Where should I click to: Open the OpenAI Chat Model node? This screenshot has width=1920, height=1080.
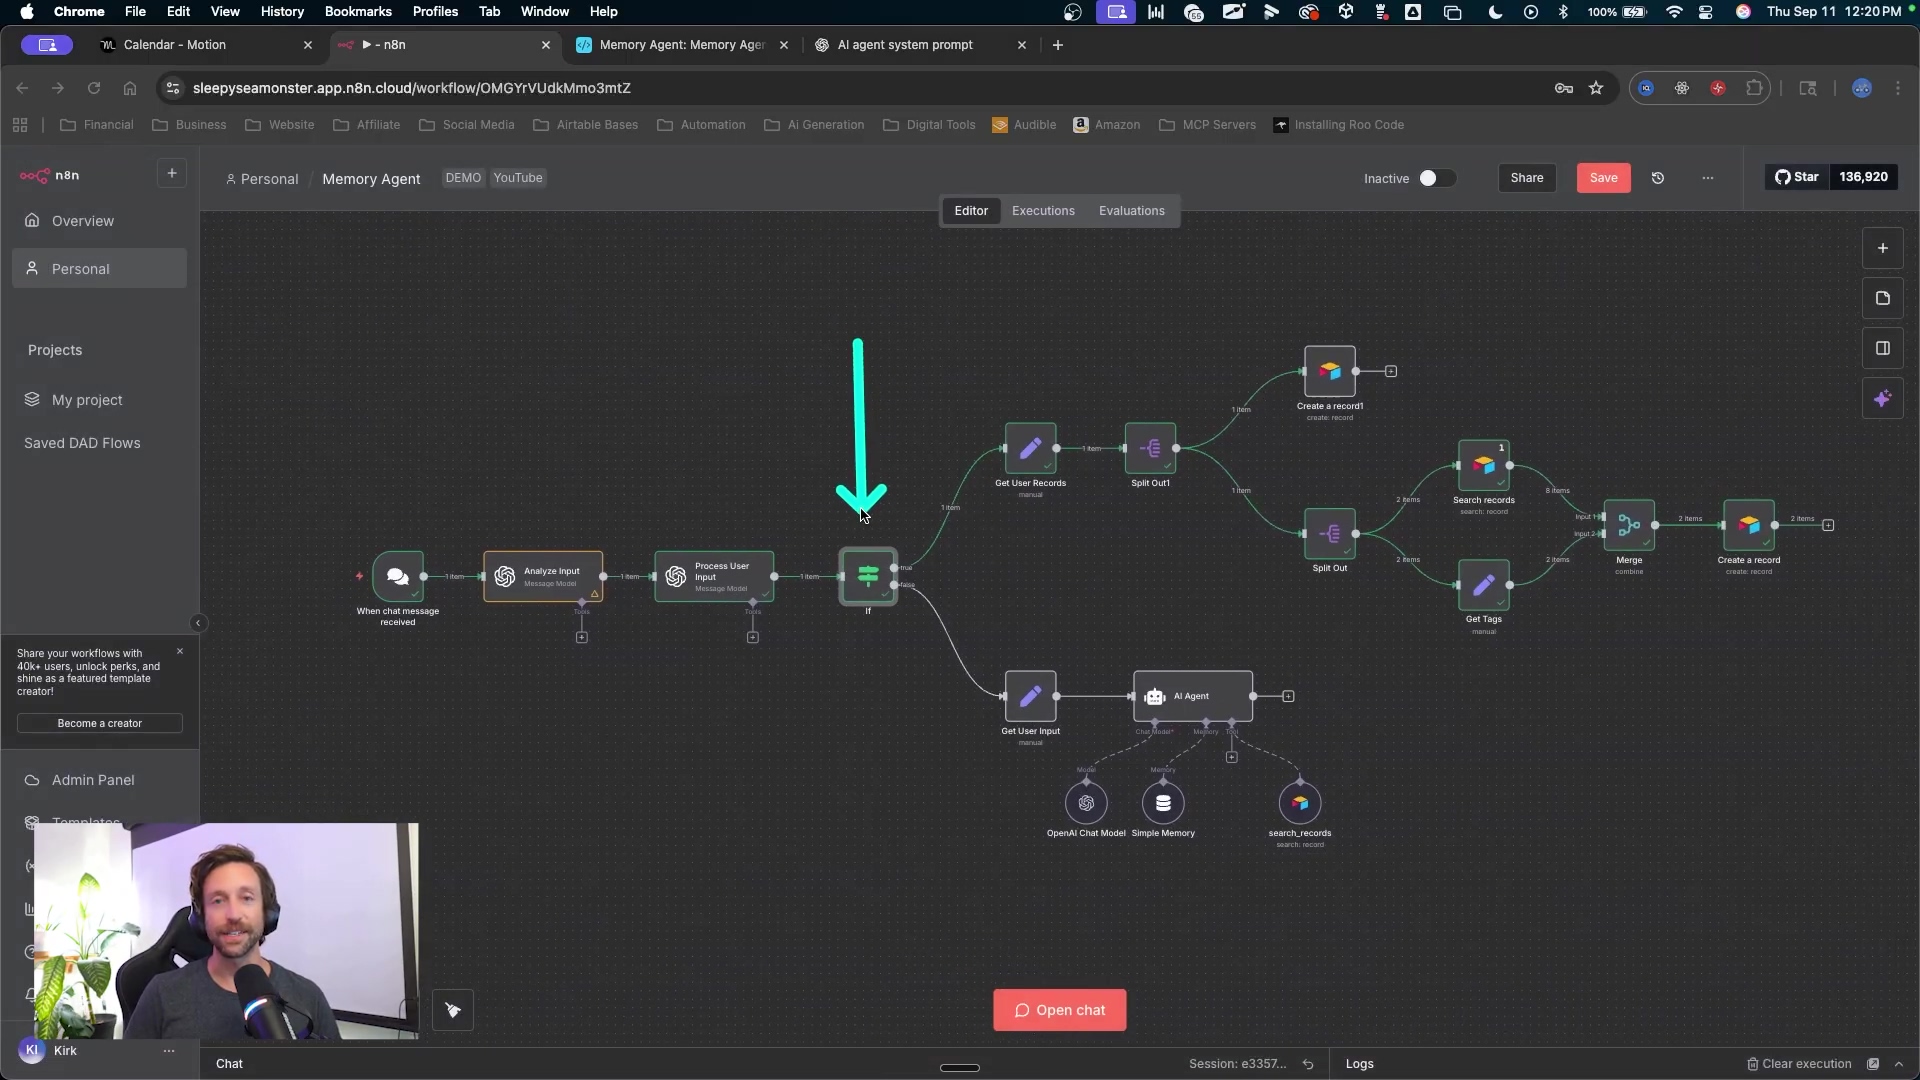tap(1086, 803)
